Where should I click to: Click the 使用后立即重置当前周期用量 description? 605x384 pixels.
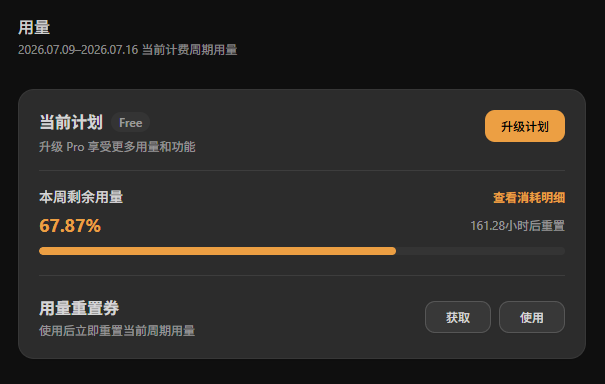[117, 331]
